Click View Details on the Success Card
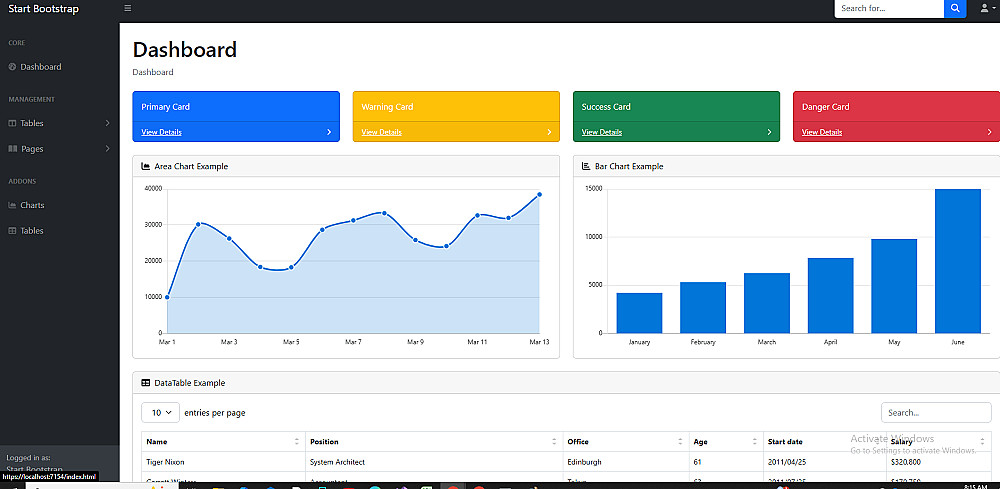Image resolution: width=1000 pixels, height=489 pixels. click(x=601, y=132)
